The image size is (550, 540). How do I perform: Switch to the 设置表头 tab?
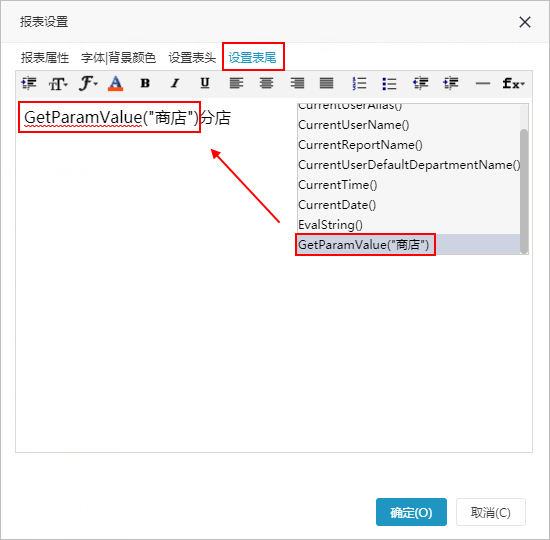[192, 58]
